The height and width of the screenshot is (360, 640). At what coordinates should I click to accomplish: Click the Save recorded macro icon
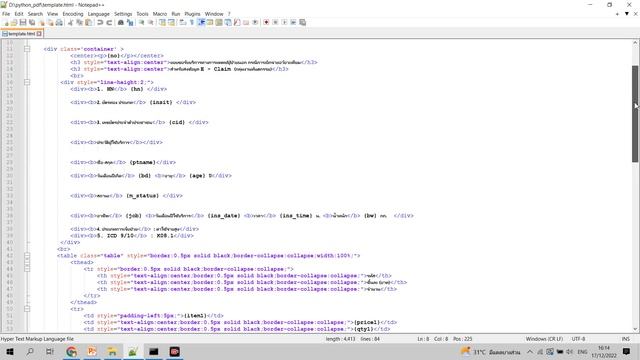(x=302, y=22)
